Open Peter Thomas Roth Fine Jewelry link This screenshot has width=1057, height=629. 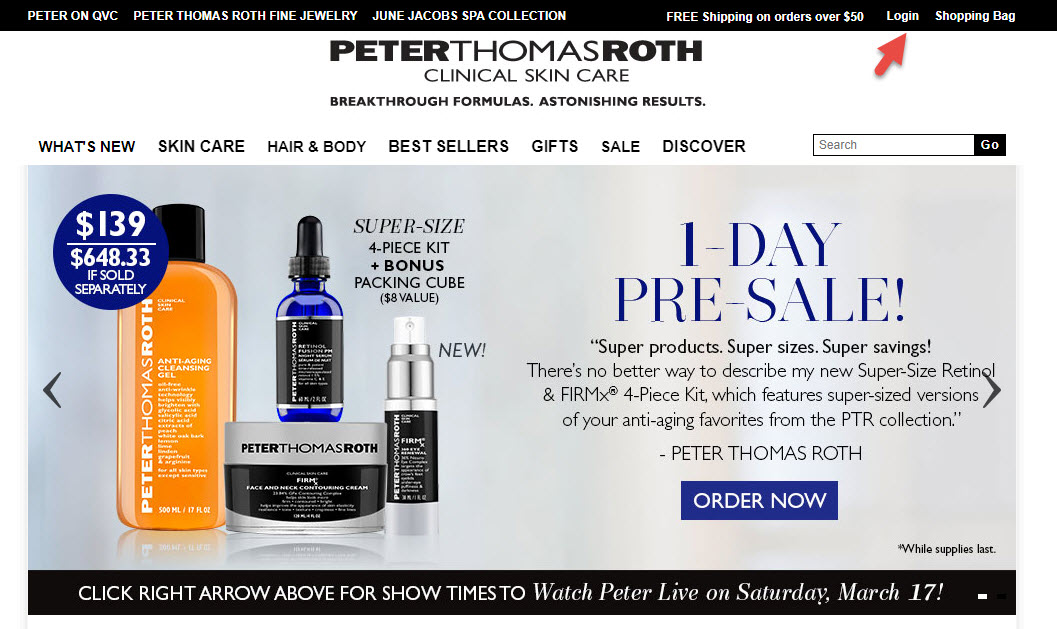click(245, 16)
